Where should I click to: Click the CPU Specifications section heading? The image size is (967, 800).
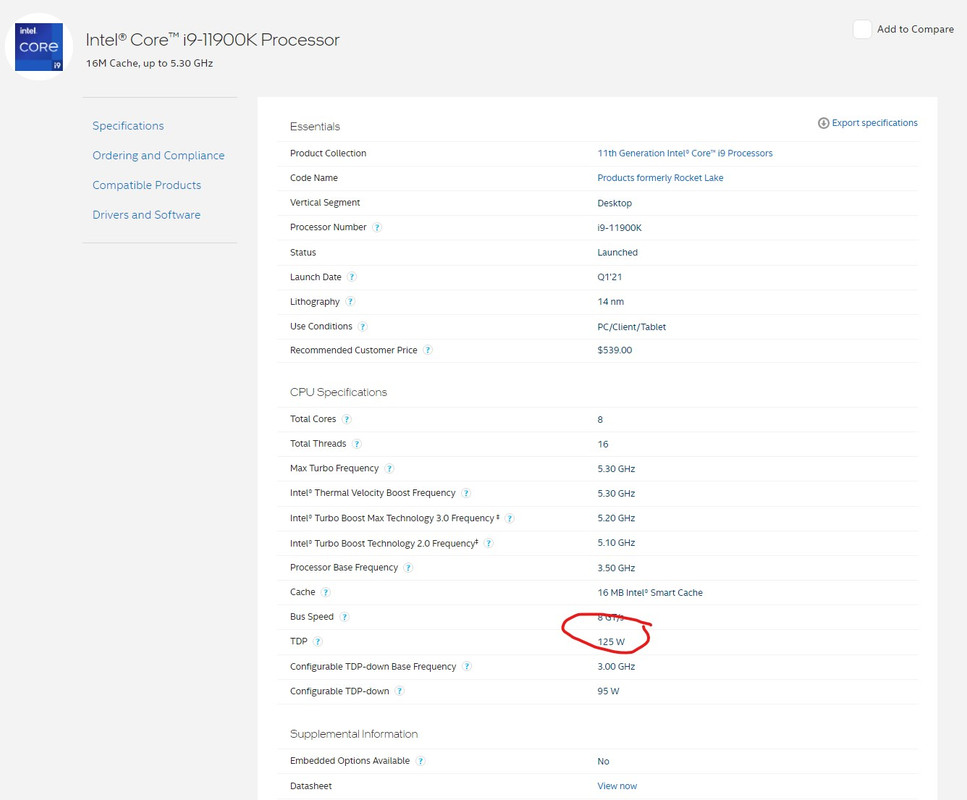pyautogui.click(x=339, y=392)
